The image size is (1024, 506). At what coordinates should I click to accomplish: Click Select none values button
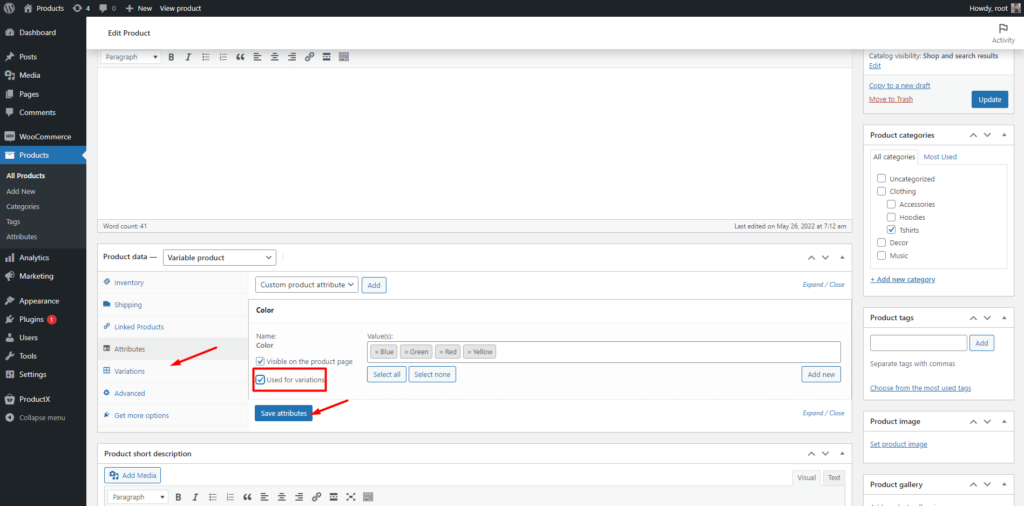tap(432, 375)
